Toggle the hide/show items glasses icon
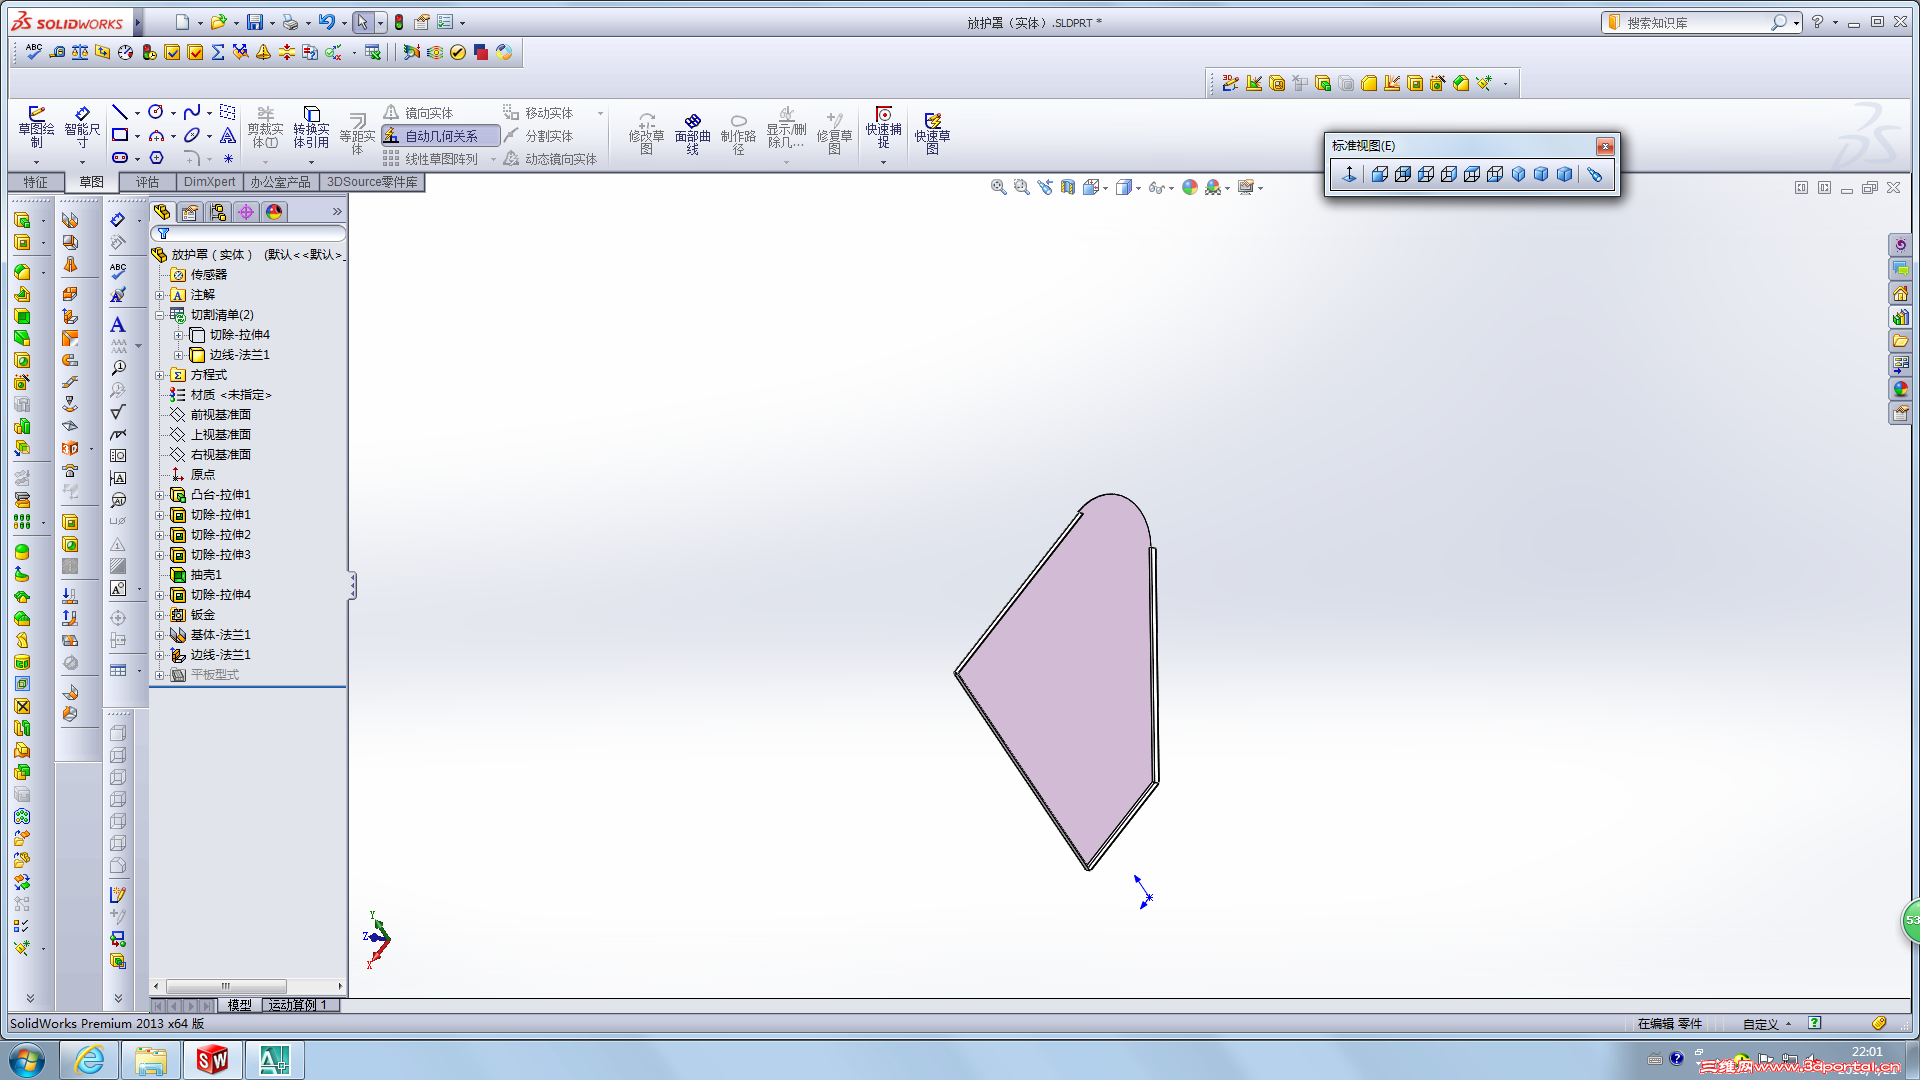The image size is (1920, 1080). (x=1155, y=187)
